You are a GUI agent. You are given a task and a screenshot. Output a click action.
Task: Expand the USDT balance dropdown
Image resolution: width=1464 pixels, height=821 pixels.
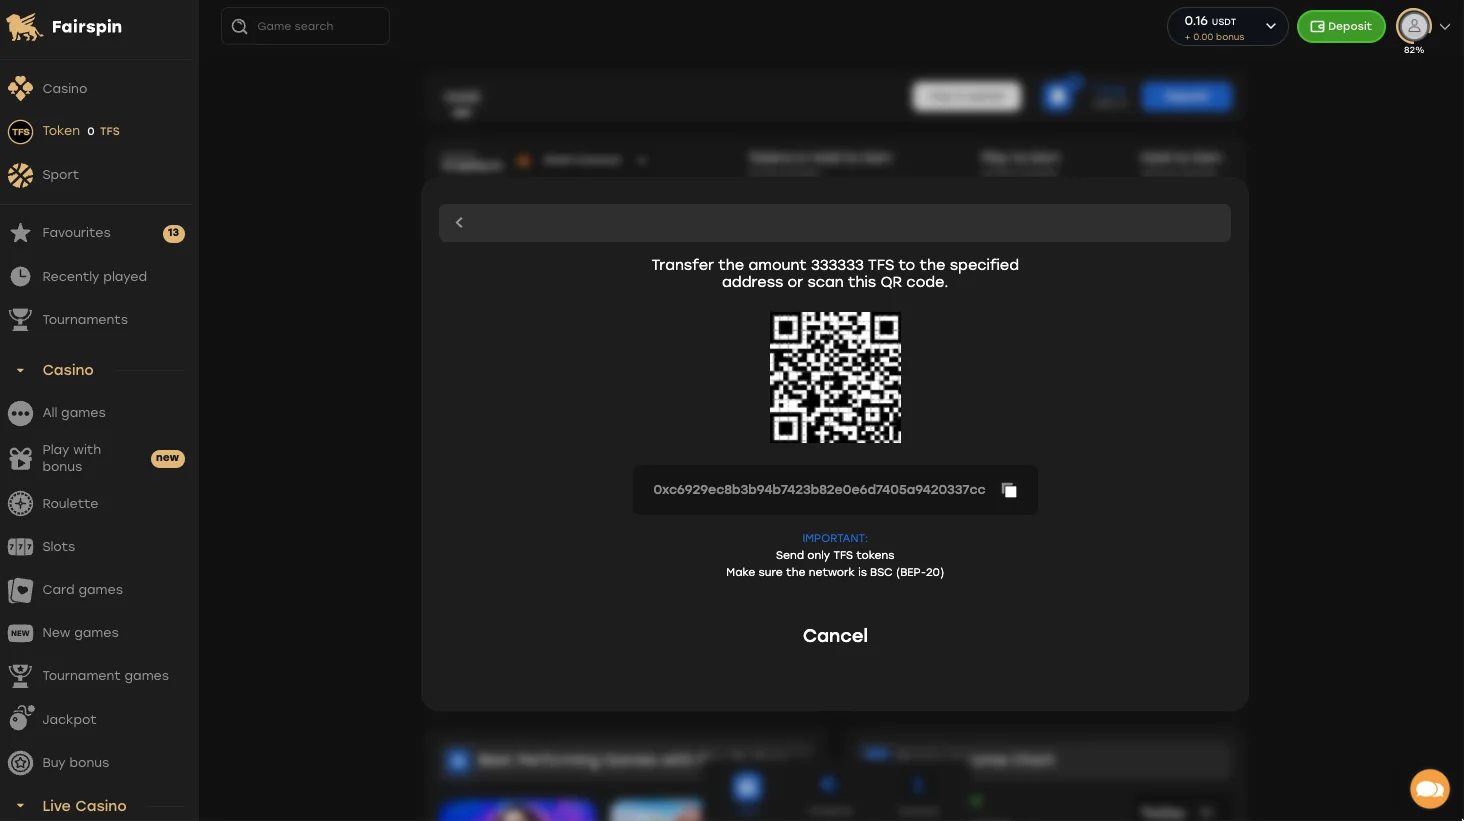(x=1270, y=26)
